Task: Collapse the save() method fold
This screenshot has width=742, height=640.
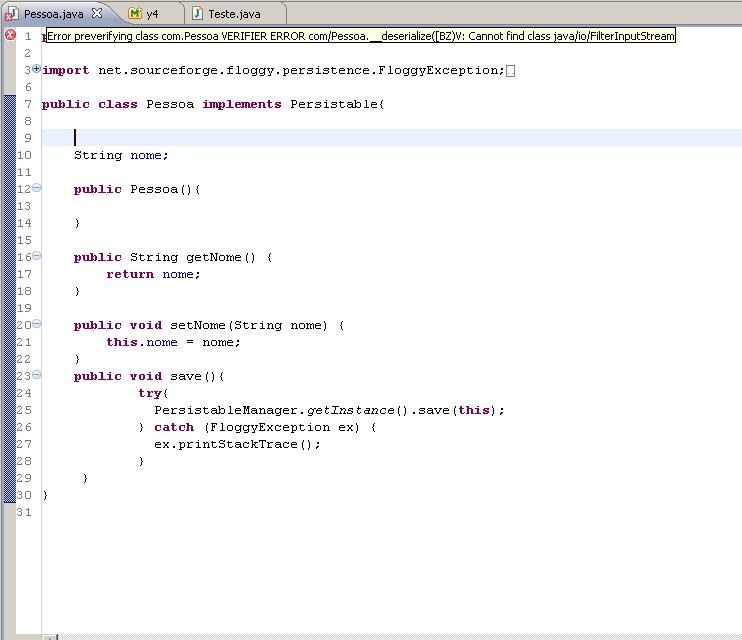Action: point(36,375)
